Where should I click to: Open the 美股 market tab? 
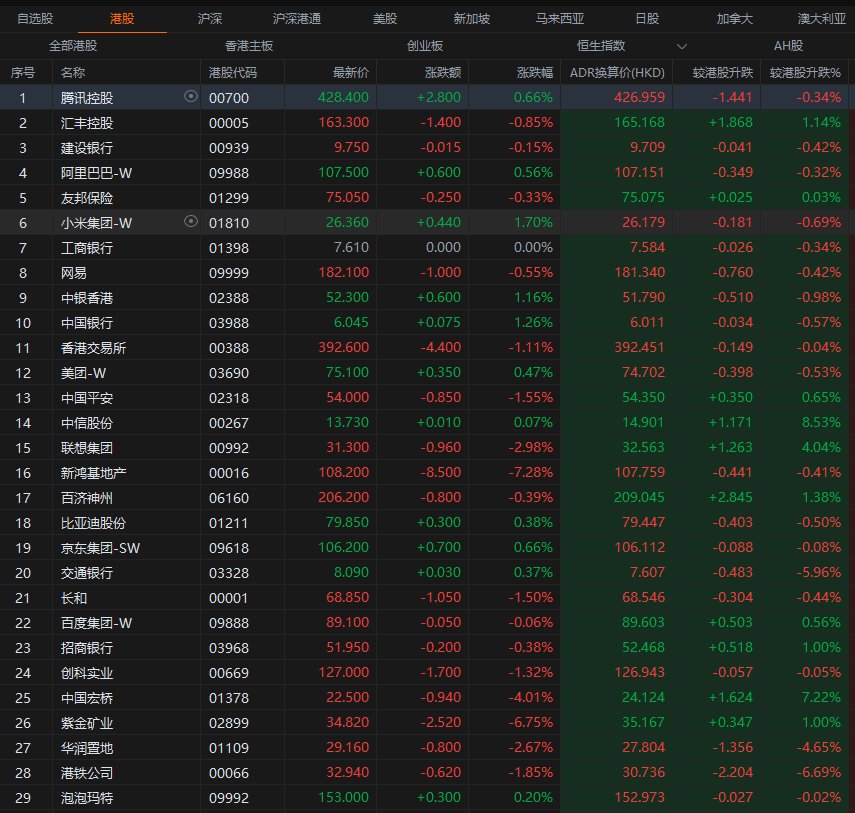pyautogui.click(x=385, y=19)
